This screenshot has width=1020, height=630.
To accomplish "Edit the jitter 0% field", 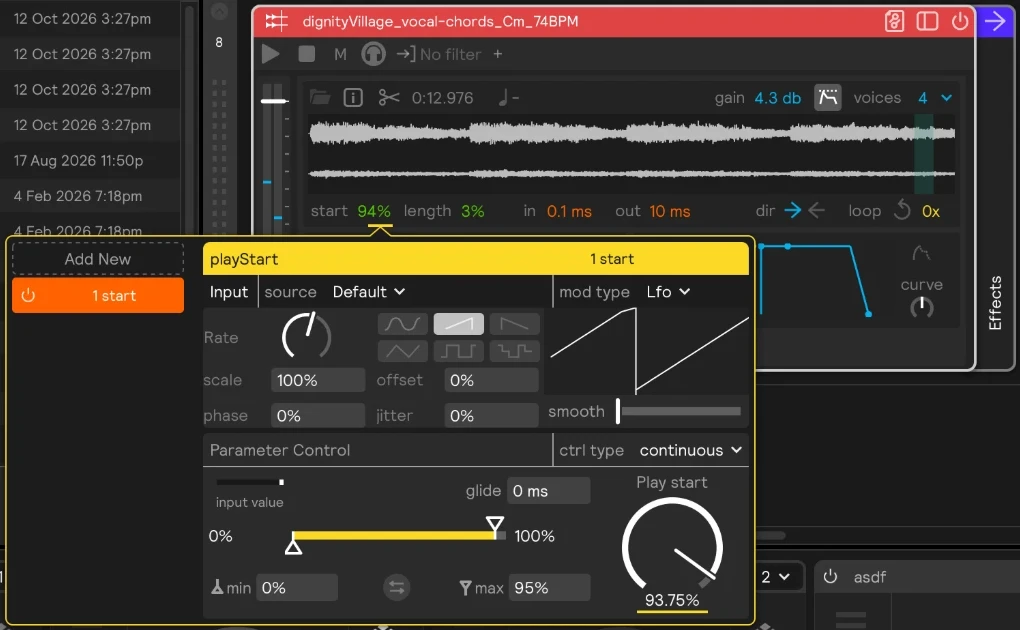I will pos(491,415).
